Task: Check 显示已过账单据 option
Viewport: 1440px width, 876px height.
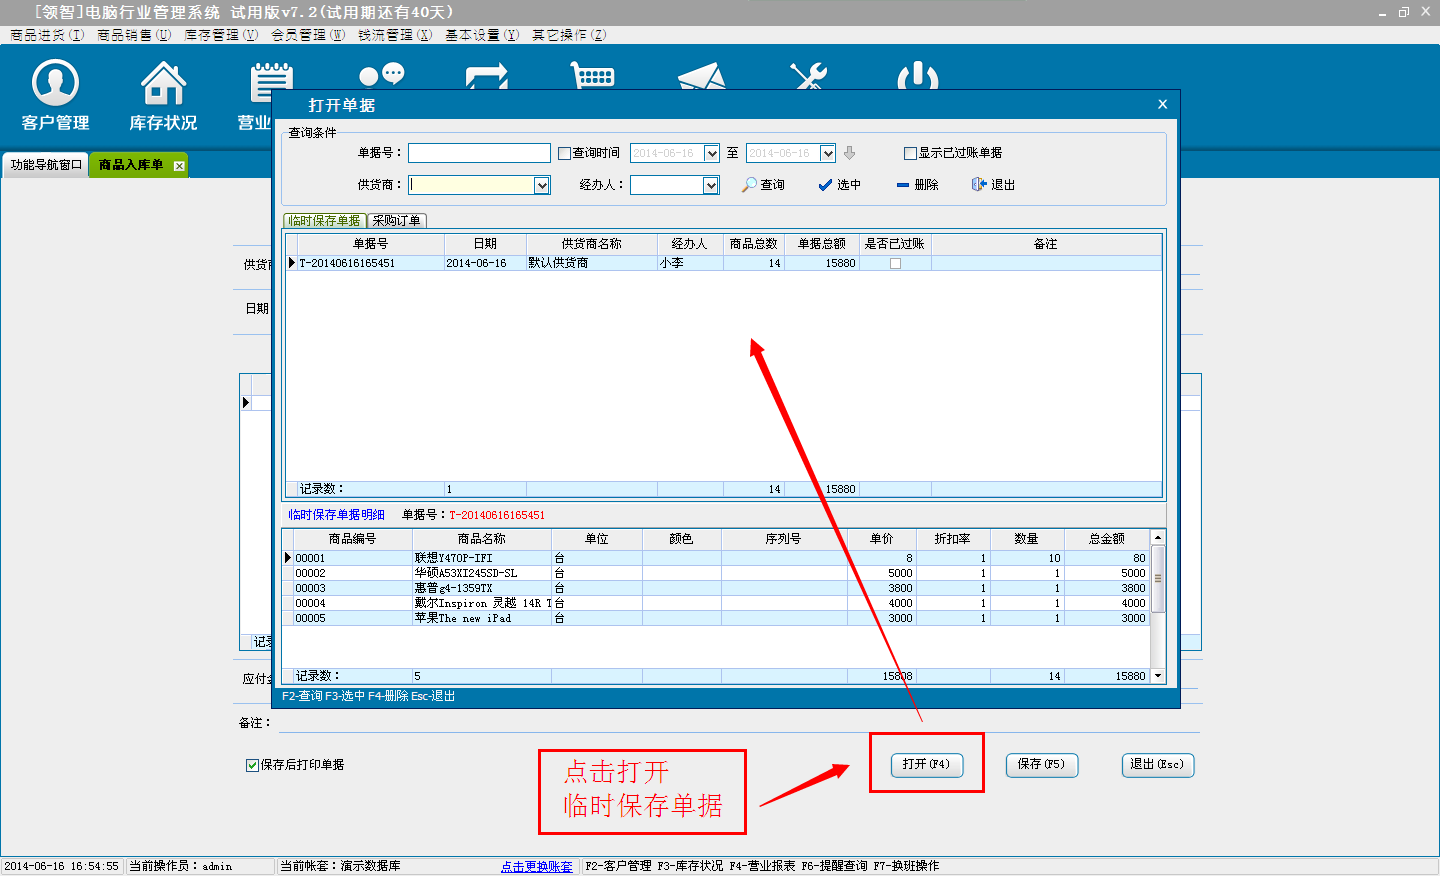Action: (x=910, y=153)
